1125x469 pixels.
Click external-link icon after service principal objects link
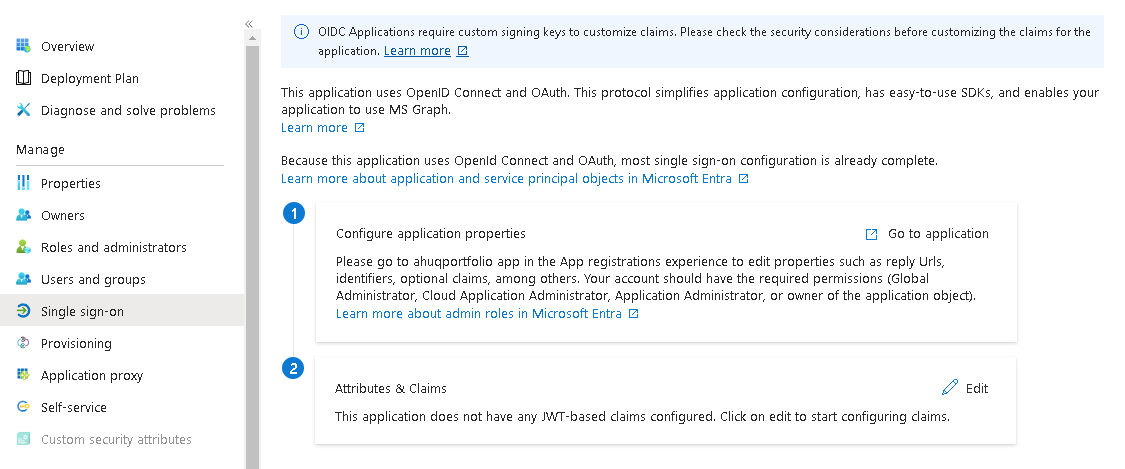pos(743,179)
